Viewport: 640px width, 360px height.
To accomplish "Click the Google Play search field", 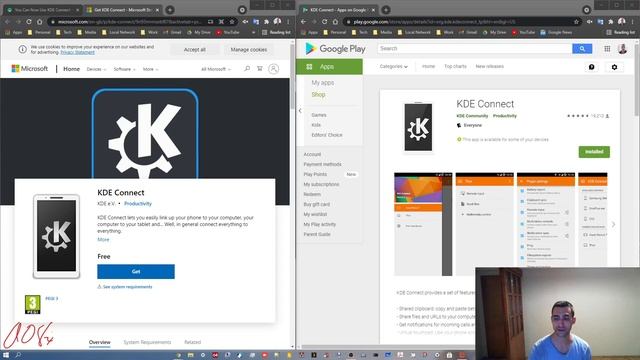I will pyautogui.click(x=475, y=49).
